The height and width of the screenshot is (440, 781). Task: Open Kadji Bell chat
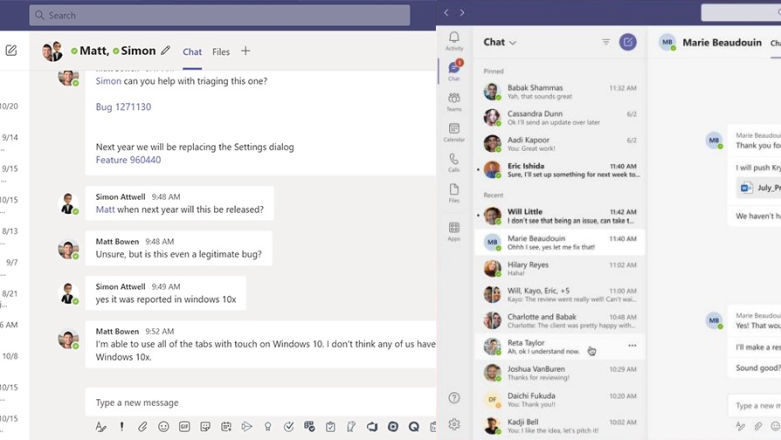(x=560, y=426)
